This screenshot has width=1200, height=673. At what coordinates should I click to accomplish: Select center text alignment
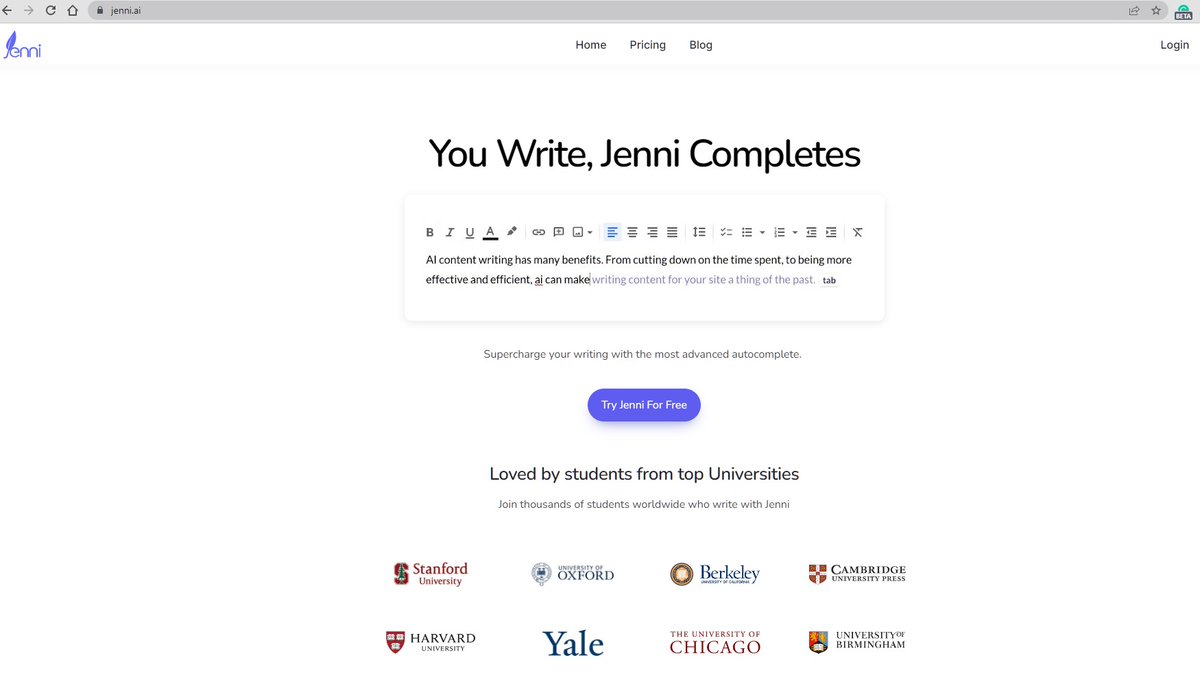[x=633, y=232]
